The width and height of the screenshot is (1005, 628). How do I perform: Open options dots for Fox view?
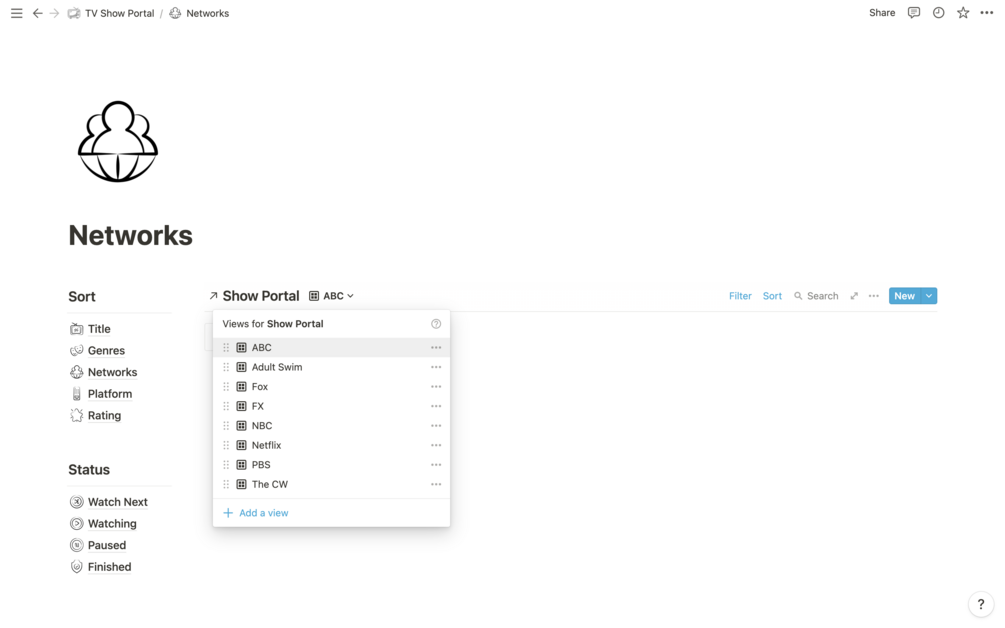point(436,386)
